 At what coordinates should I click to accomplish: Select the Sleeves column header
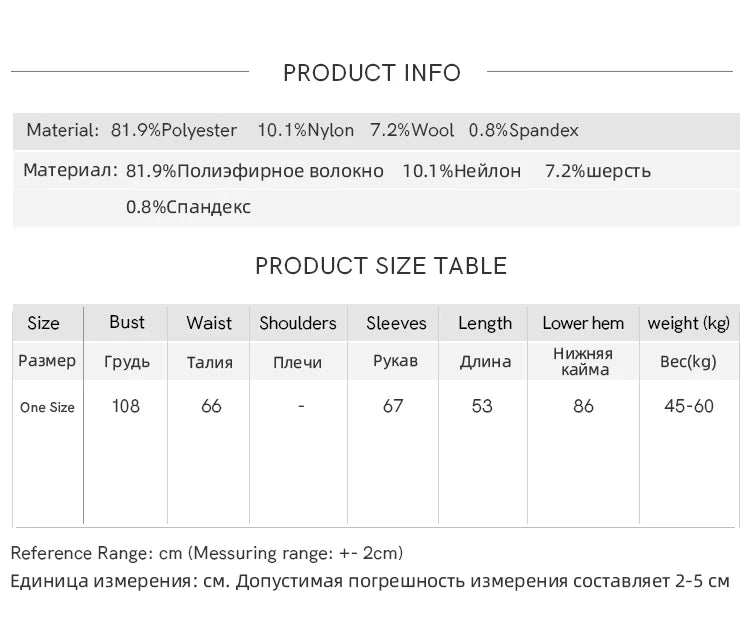pos(396,323)
